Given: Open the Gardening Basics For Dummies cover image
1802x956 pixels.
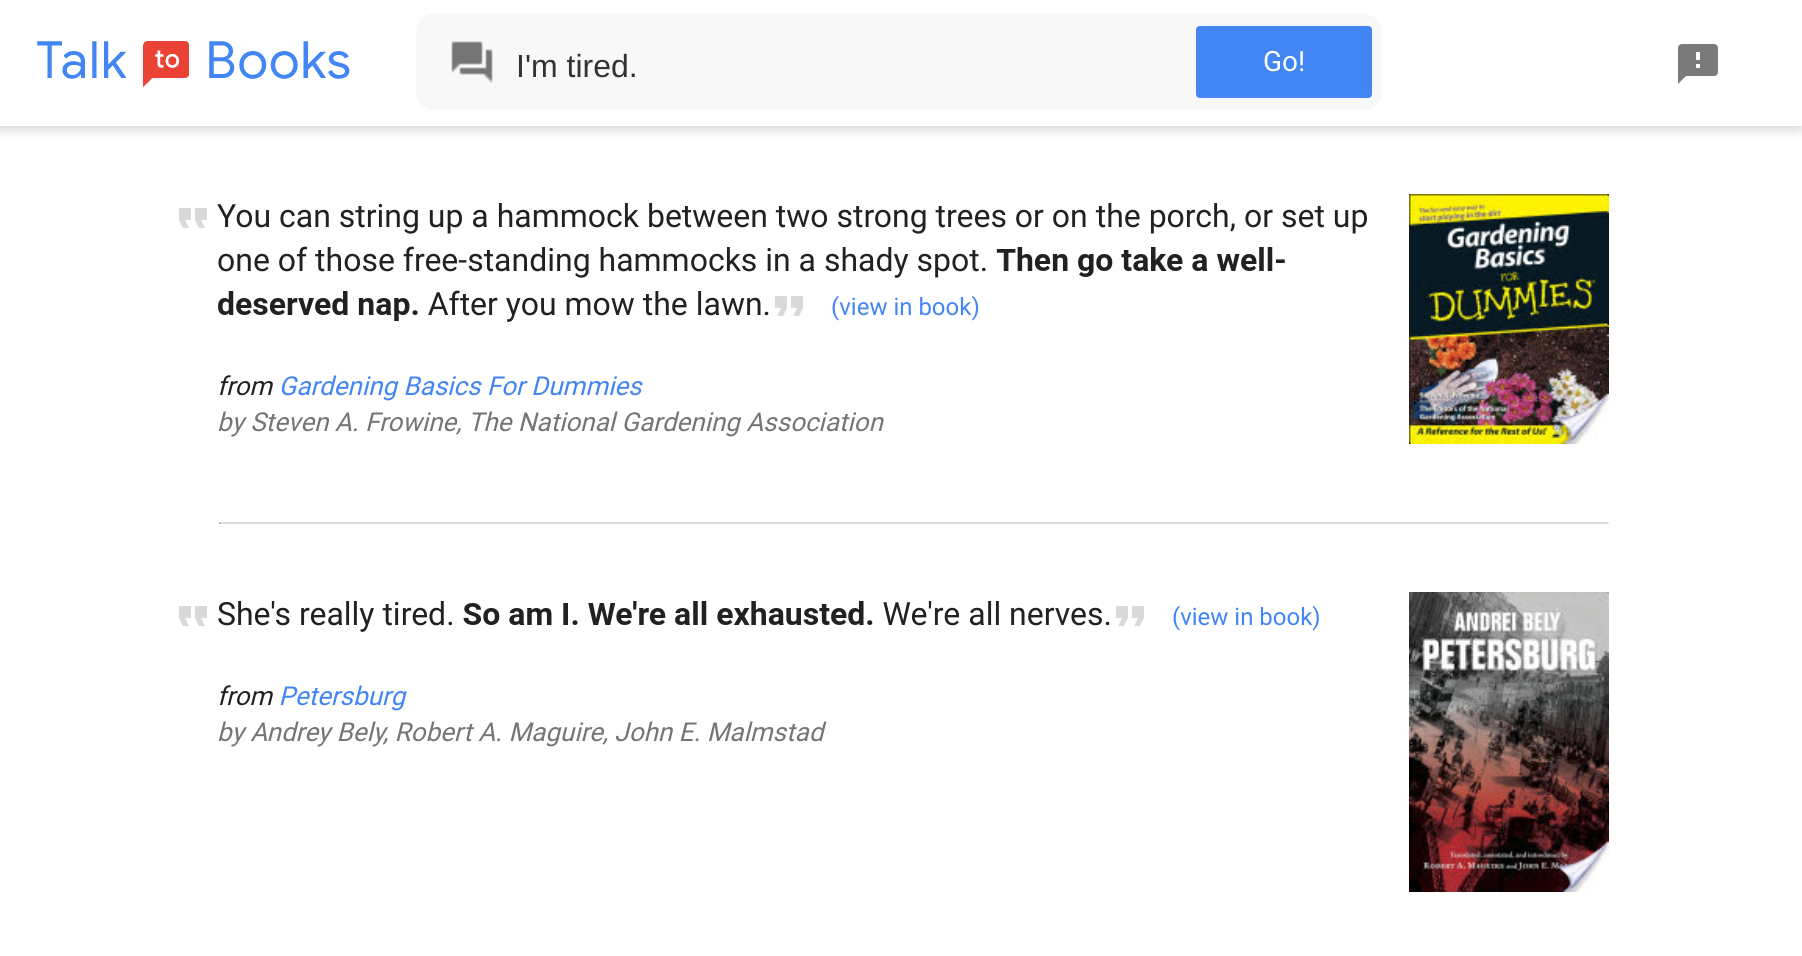Looking at the screenshot, I should [1507, 319].
